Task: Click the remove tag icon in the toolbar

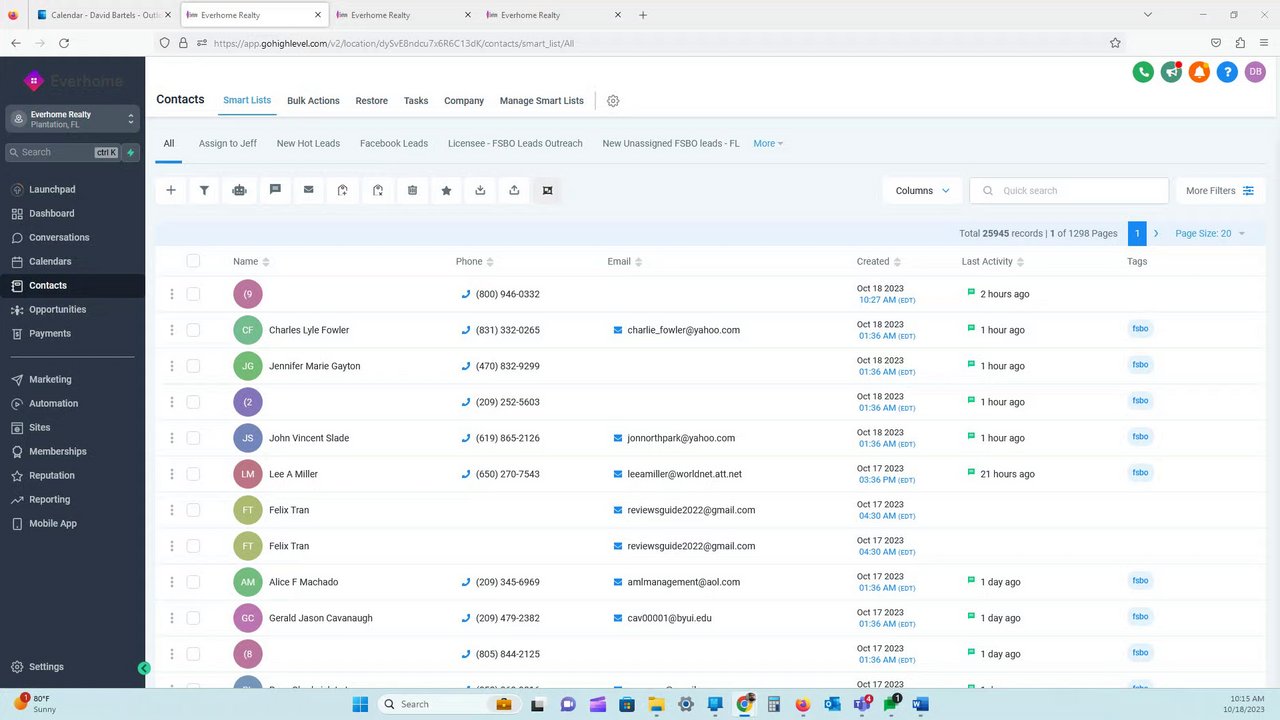Action: tap(378, 190)
